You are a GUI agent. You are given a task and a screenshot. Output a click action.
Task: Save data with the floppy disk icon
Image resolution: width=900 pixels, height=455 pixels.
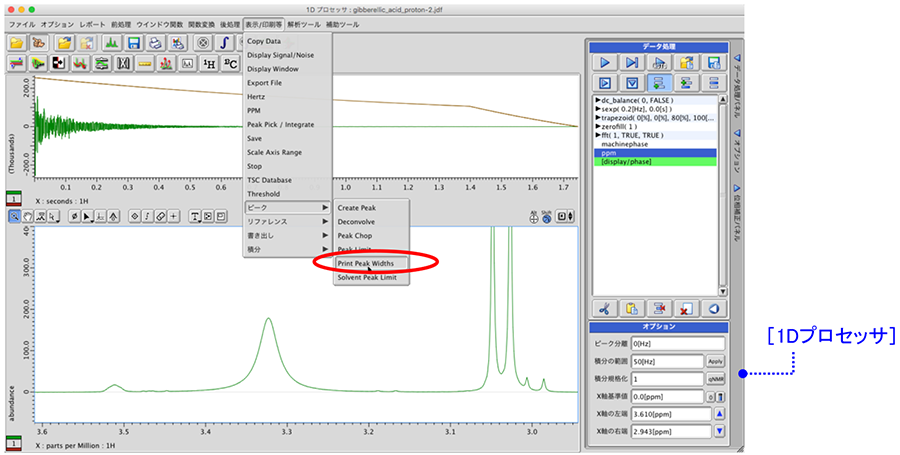(133, 43)
